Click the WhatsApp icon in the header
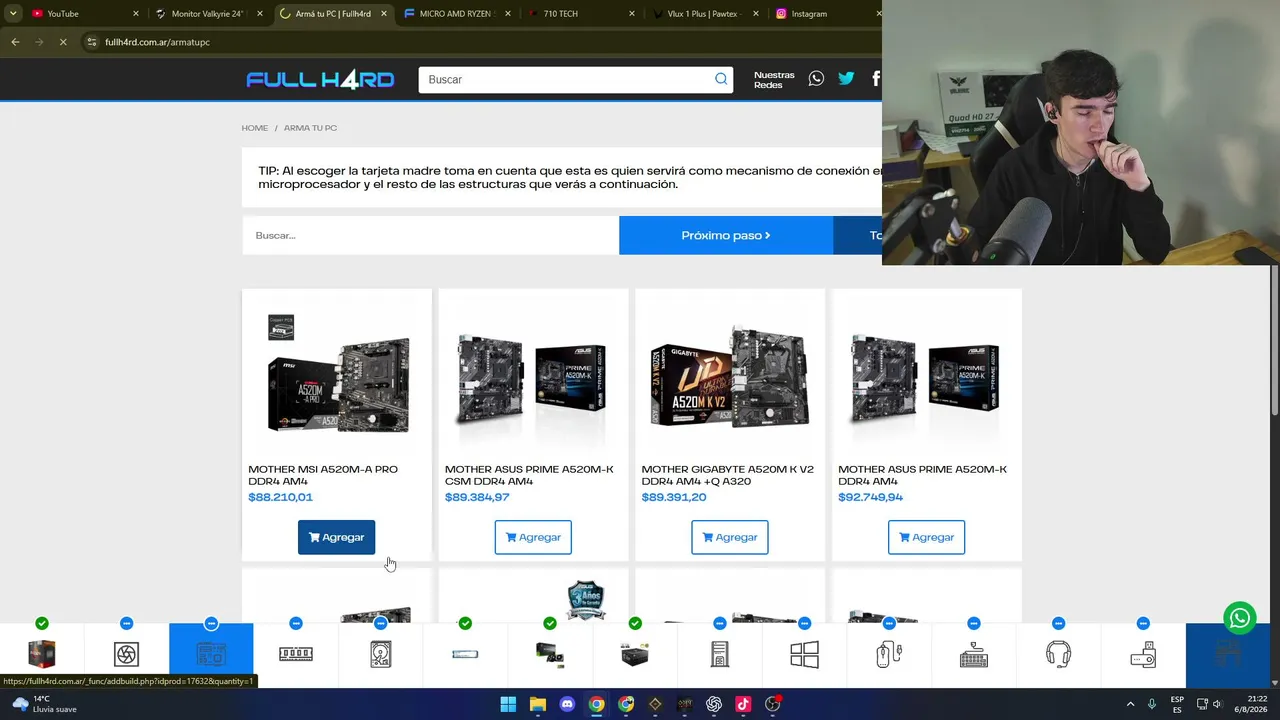 pyautogui.click(x=816, y=79)
